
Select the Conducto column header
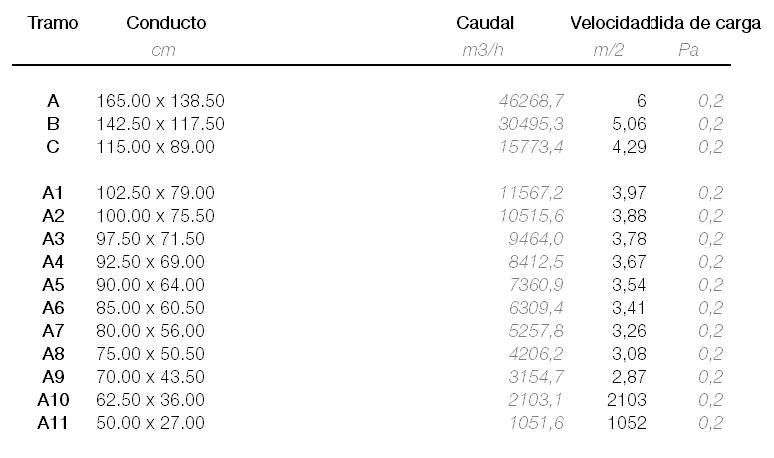coord(166,23)
